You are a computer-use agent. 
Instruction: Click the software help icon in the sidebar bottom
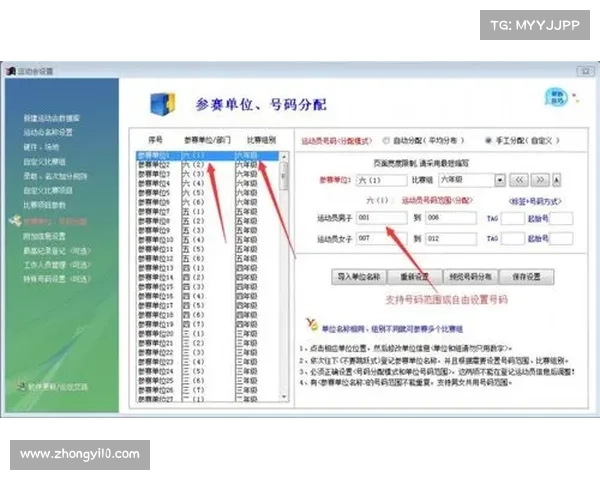(x=21, y=385)
